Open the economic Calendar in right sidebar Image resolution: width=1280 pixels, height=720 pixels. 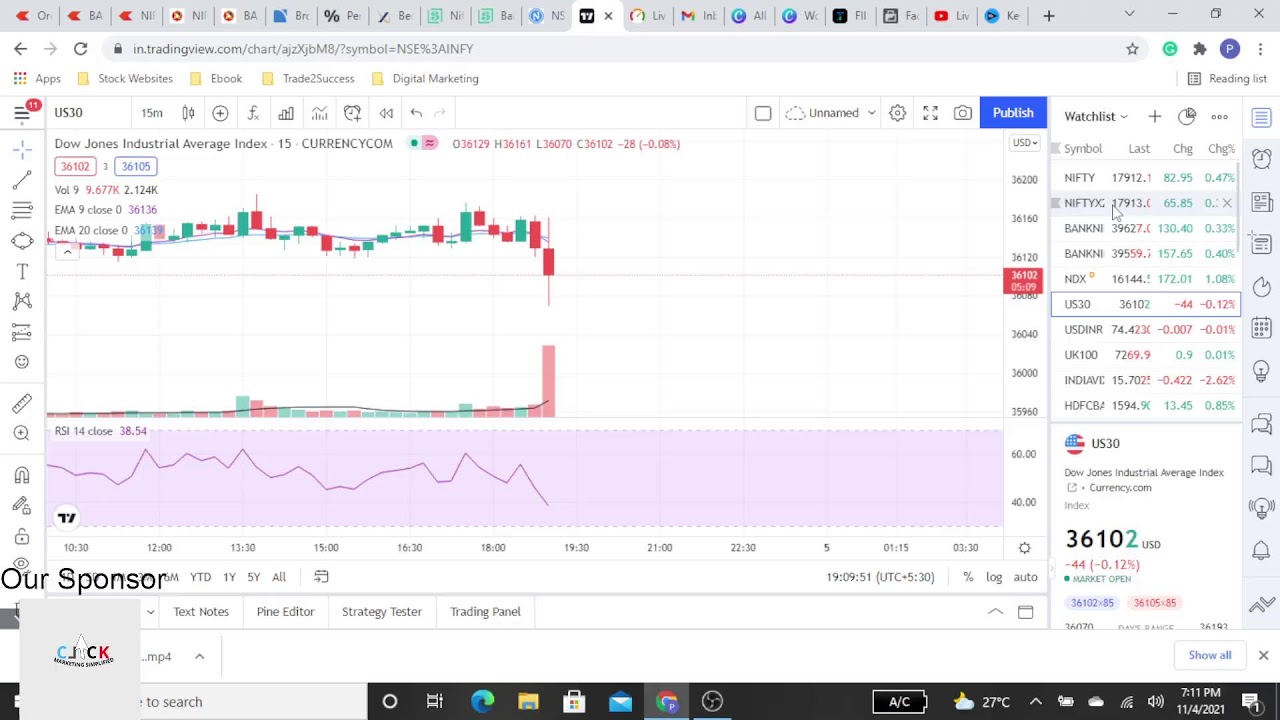1262,328
